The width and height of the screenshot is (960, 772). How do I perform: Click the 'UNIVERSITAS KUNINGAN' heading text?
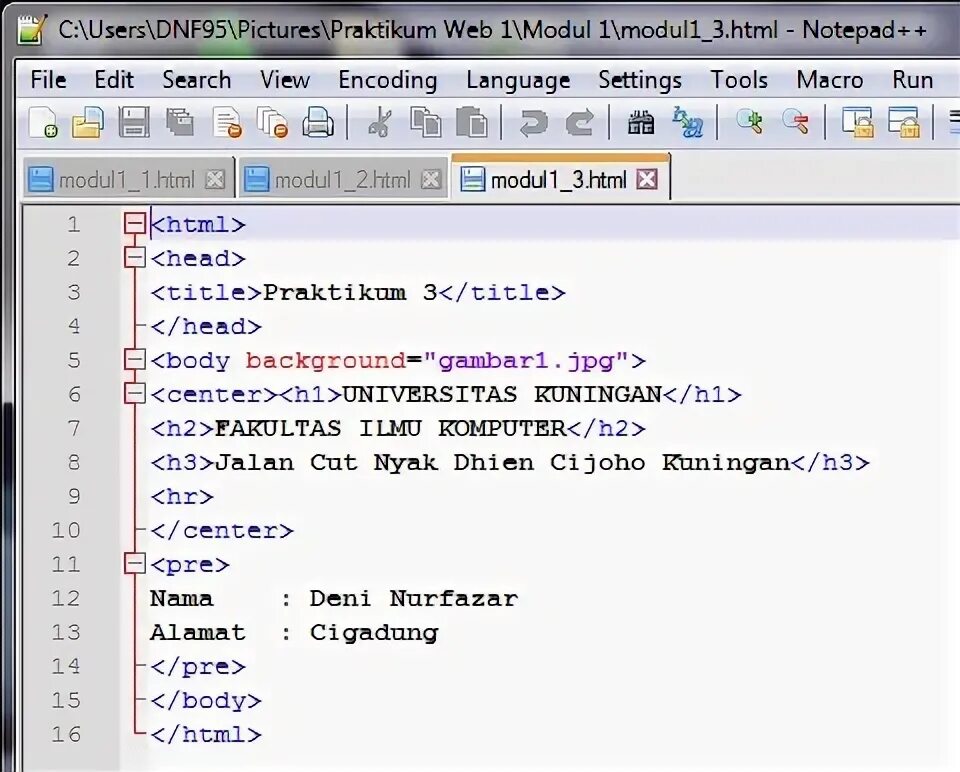tap(502, 394)
